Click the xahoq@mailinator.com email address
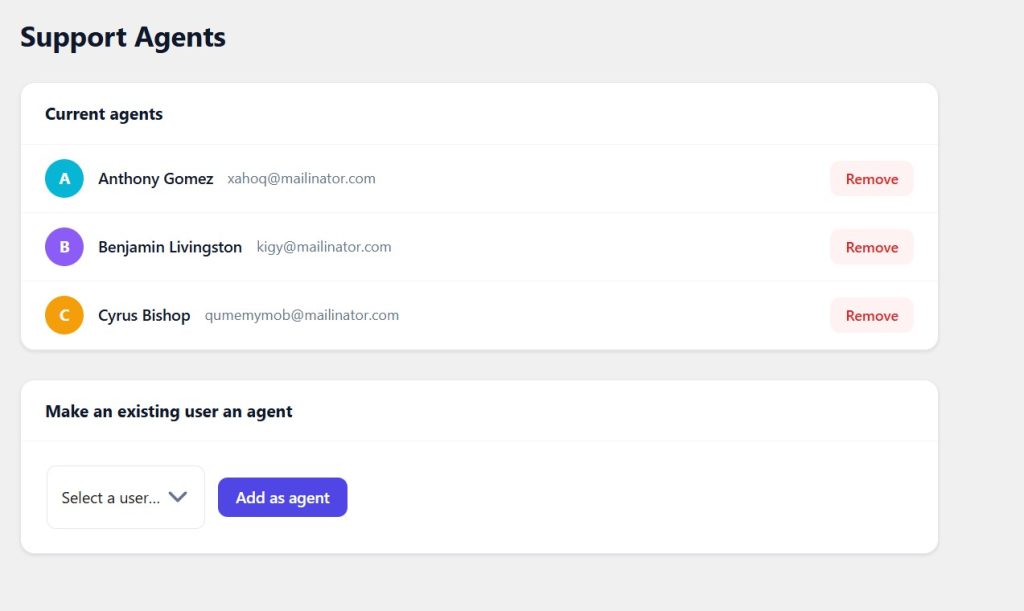1024x611 pixels. point(301,179)
